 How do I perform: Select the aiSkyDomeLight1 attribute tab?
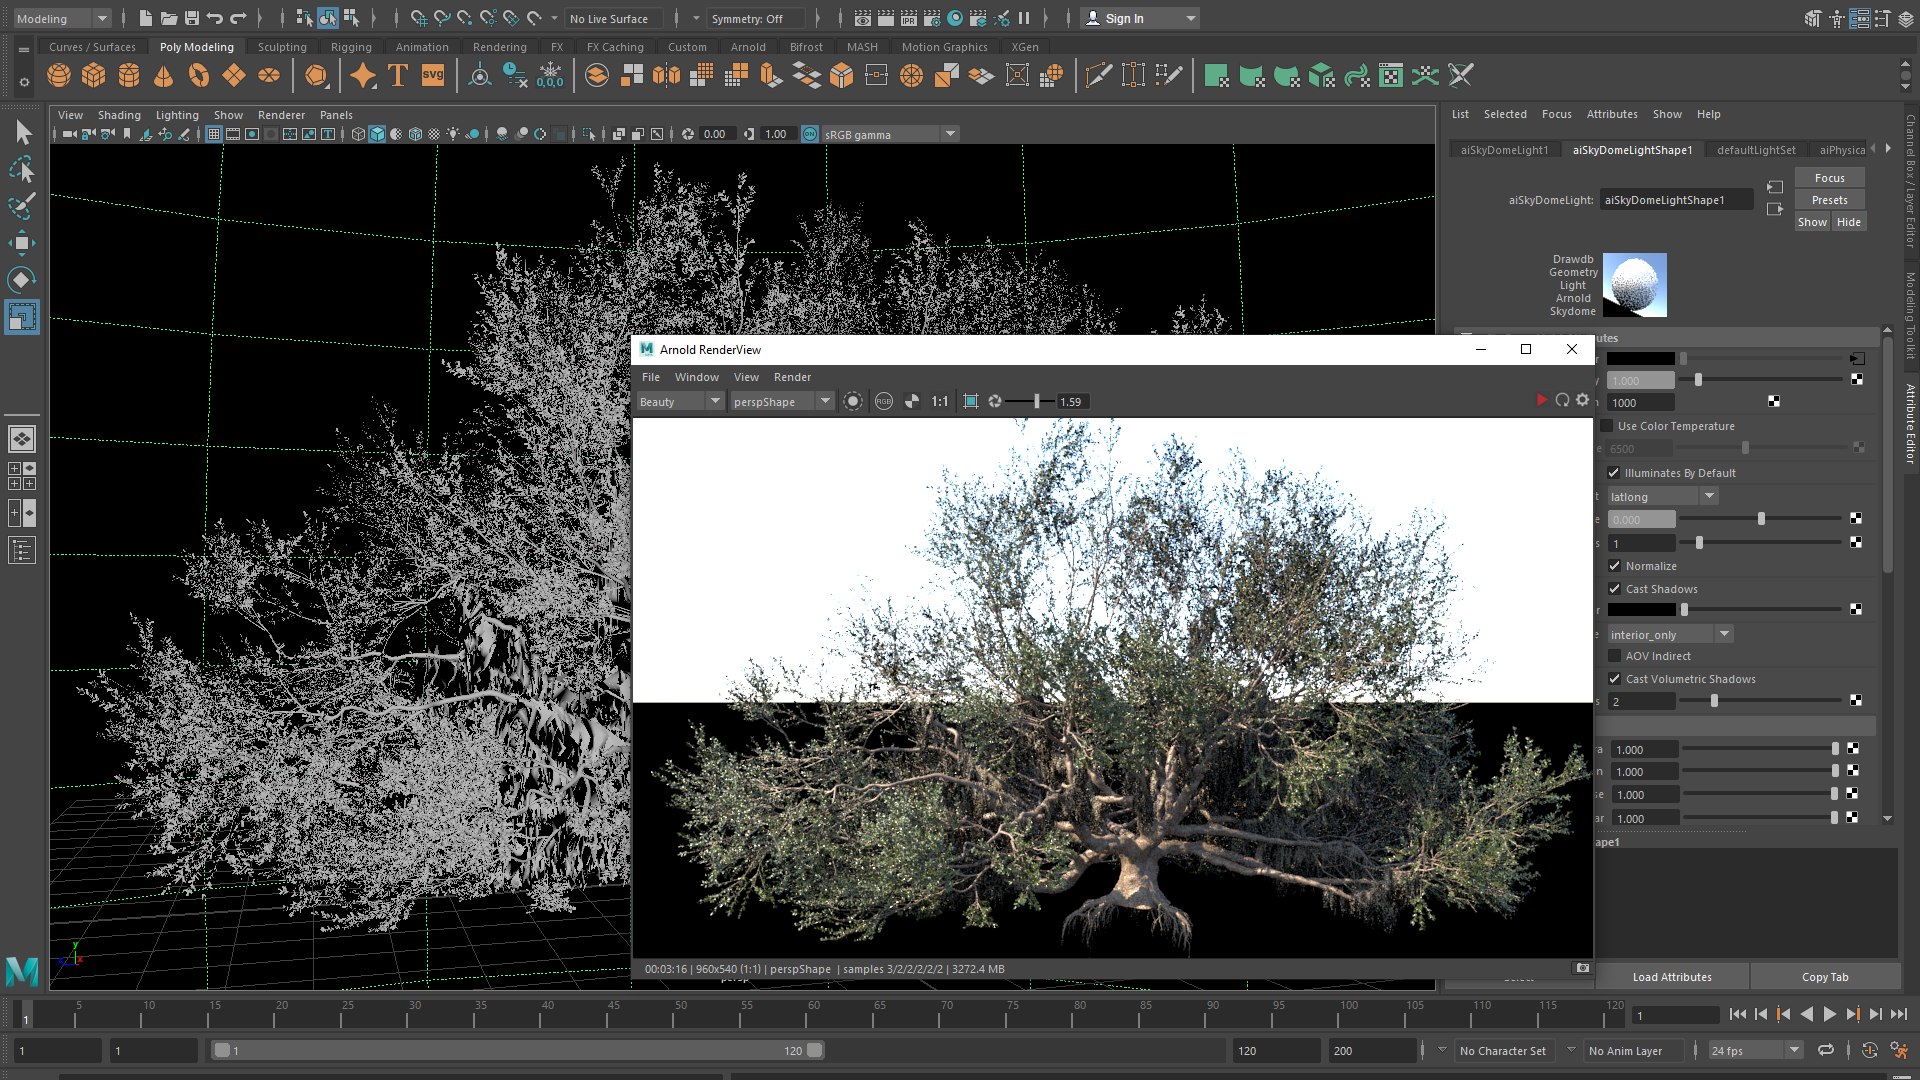point(1504,150)
